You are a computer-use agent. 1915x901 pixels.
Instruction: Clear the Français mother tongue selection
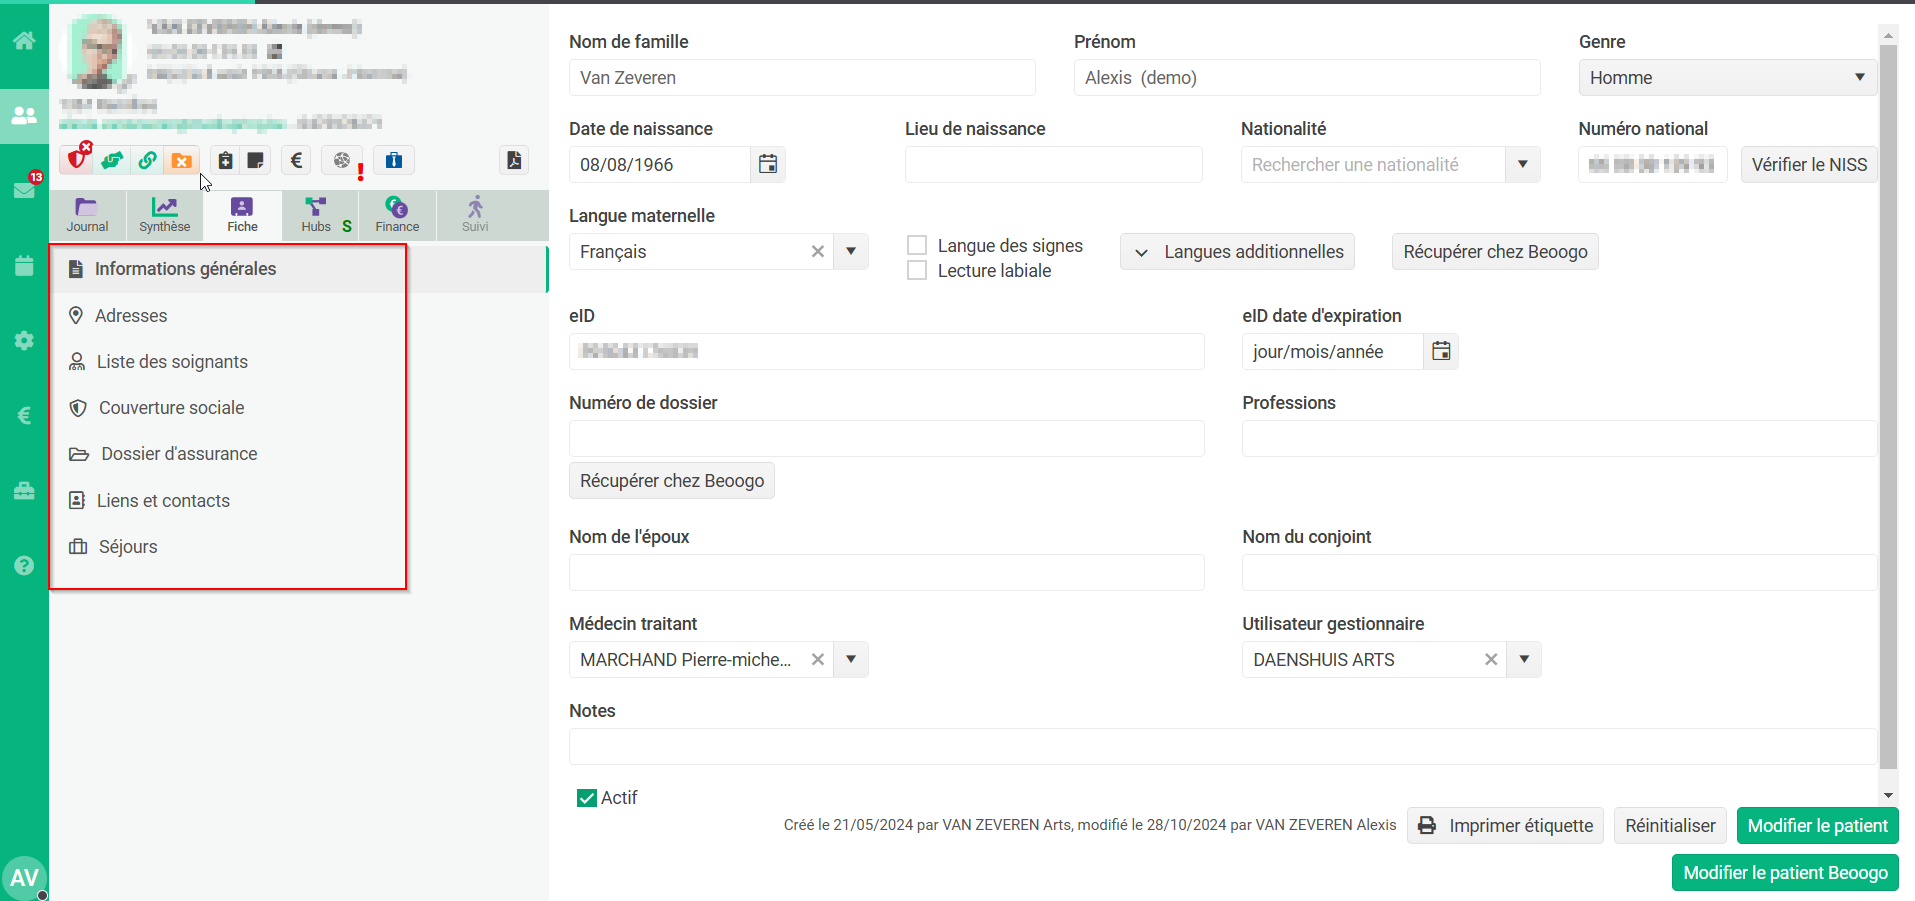point(817,251)
